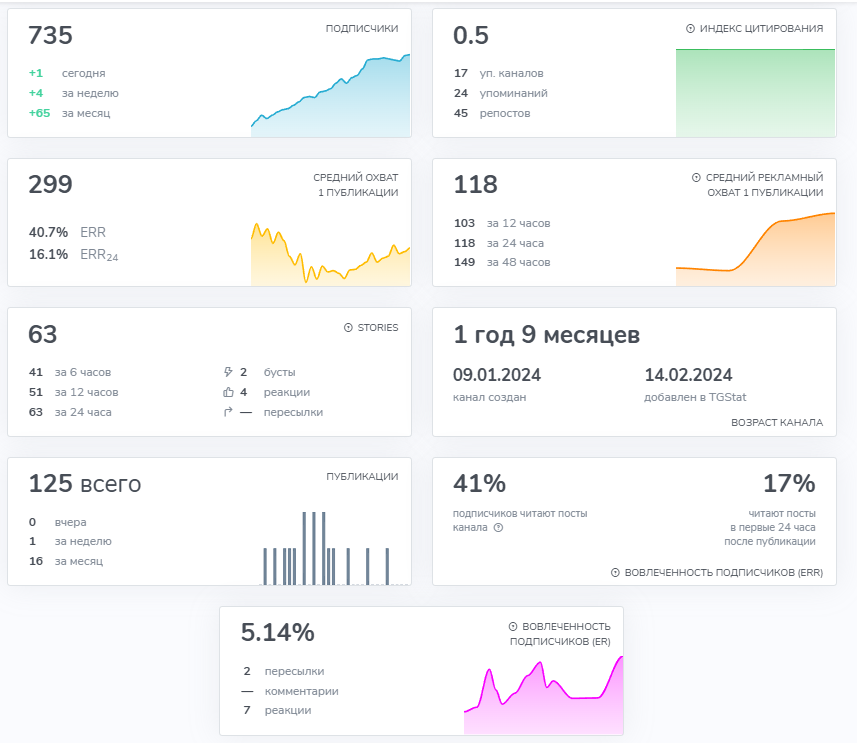Click the icon beside ВОВЛЕЧЕННОСТЬ ПОДПИСЧИКОВ (ER)
Screen dimensions: 857x743
click(x=513, y=626)
